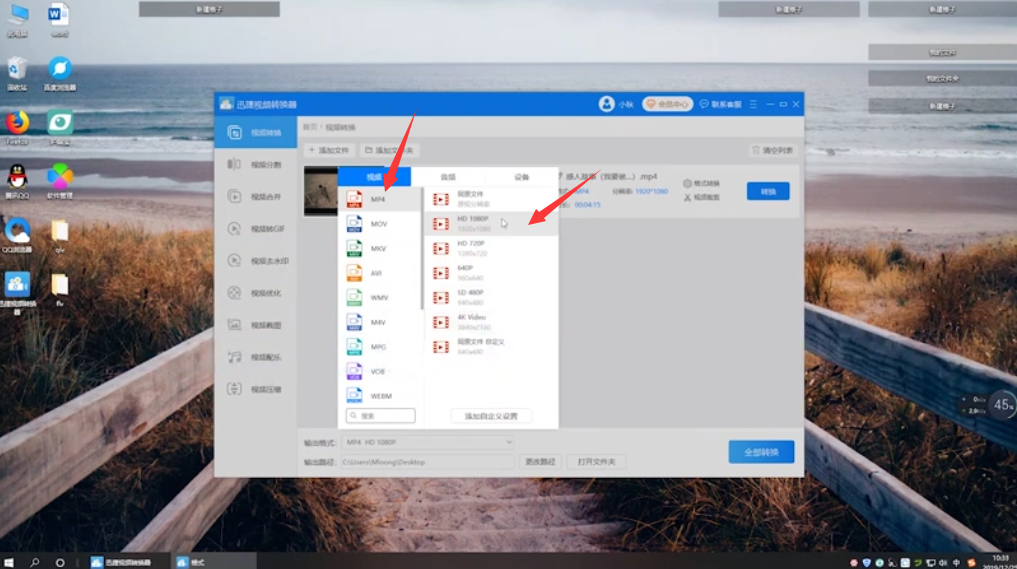This screenshot has height=569, width=1017.
Task: Click the 清空列表 button
Action: 772,151
